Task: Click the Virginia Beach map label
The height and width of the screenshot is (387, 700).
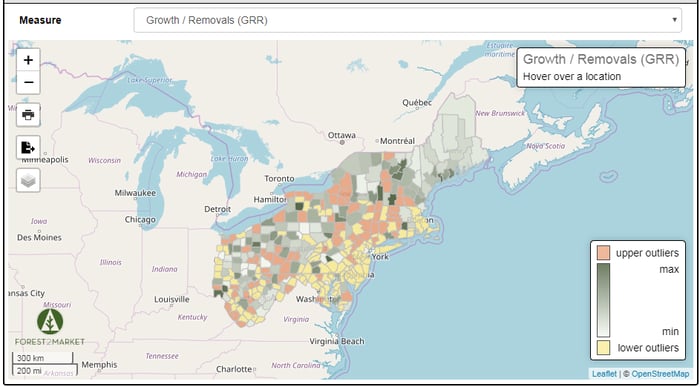Action: (337, 341)
